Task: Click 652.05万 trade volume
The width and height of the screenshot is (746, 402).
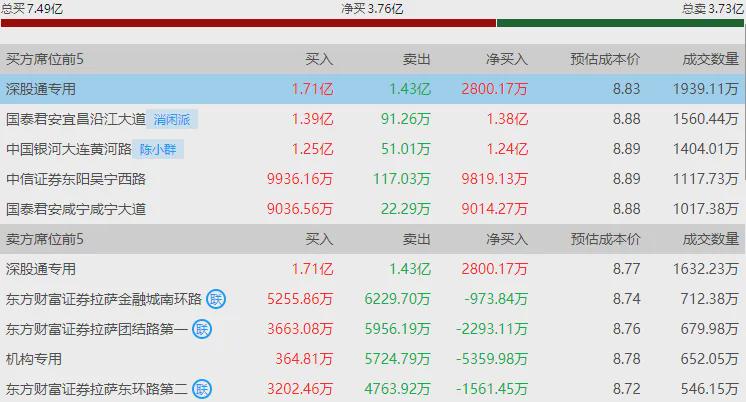Action: coord(710,359)
